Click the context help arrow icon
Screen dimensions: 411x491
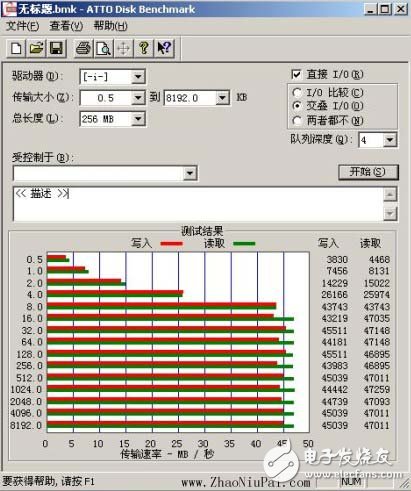[x=164, y=48]
